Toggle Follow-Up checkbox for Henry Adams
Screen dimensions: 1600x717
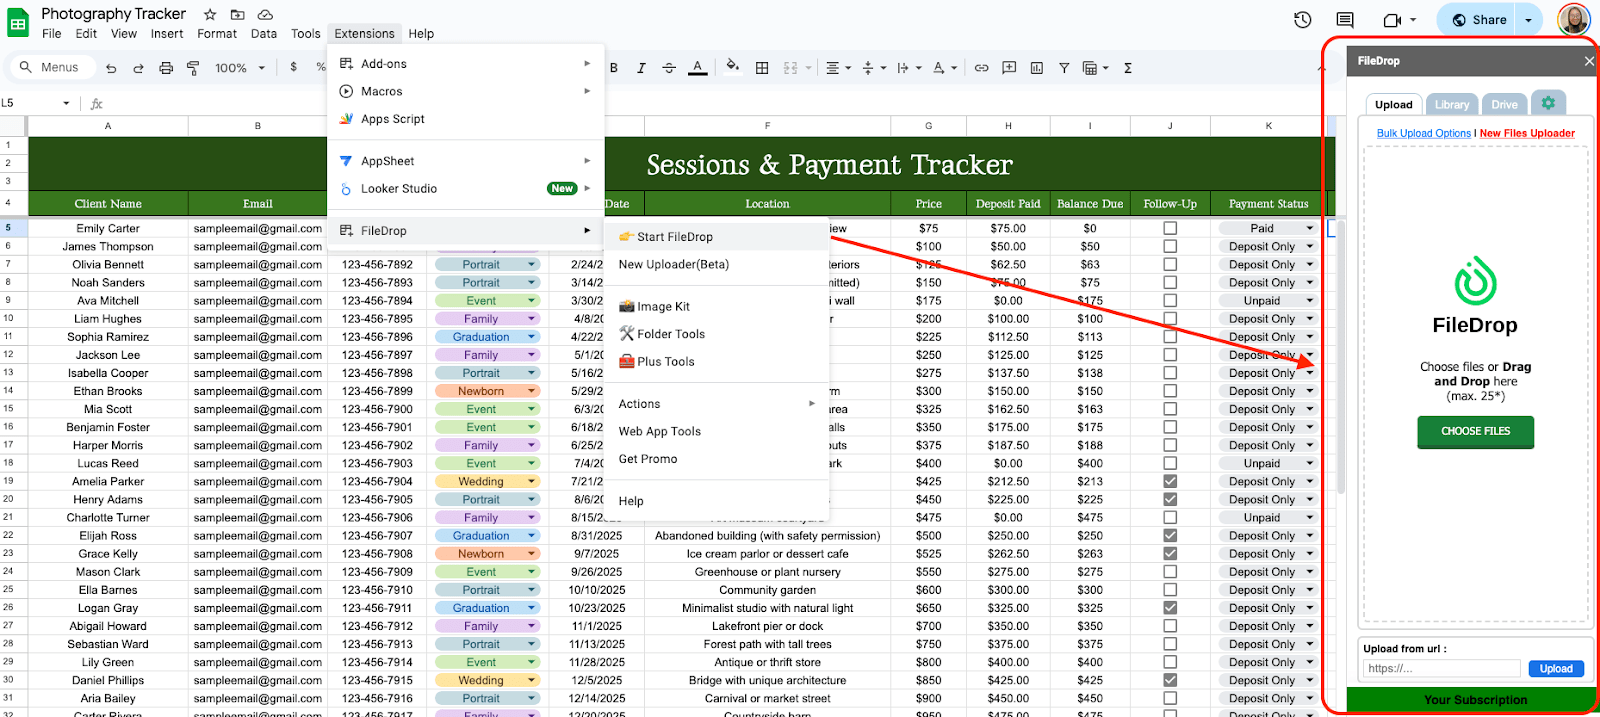pos(1170,499)
